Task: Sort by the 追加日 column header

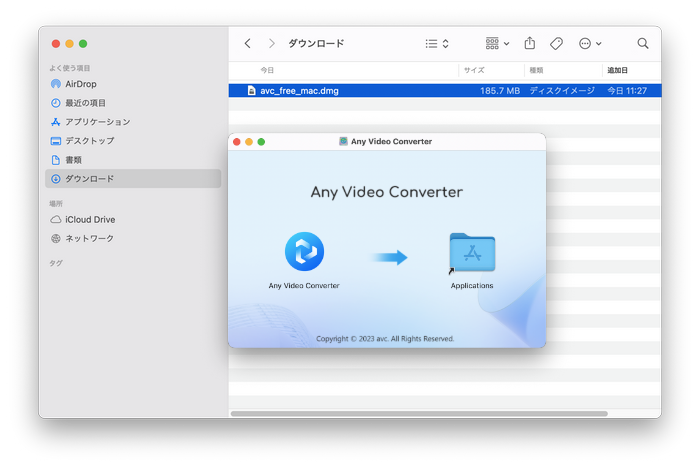Action: point(617,70)
